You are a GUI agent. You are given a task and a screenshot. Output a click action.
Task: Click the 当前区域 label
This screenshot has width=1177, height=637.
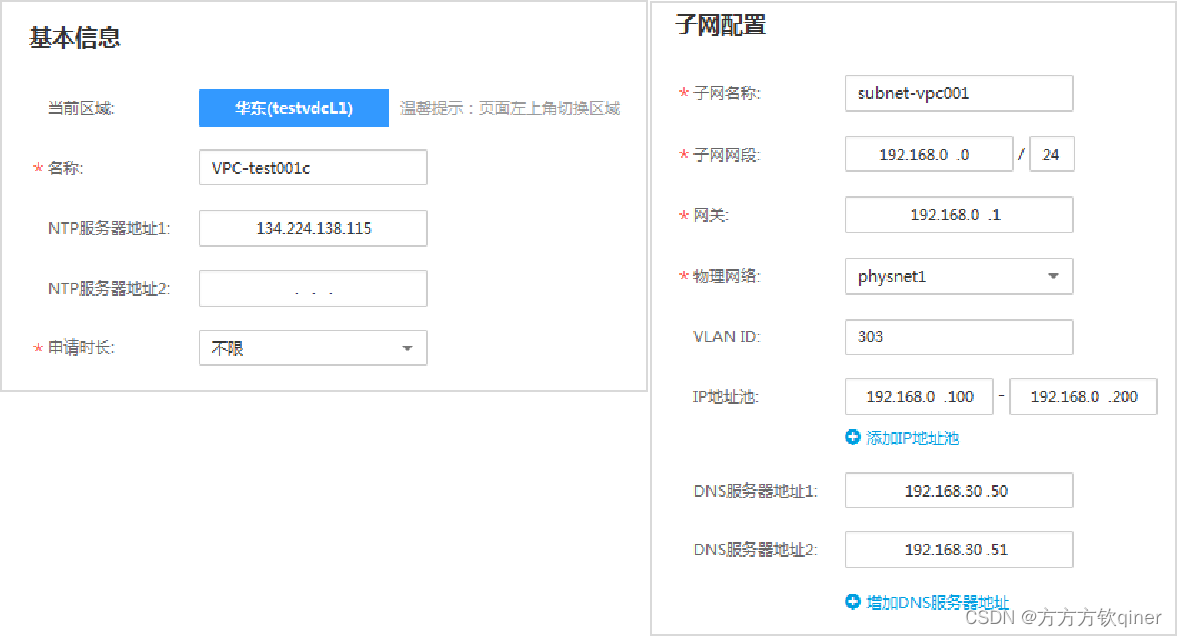pos(81,109)
